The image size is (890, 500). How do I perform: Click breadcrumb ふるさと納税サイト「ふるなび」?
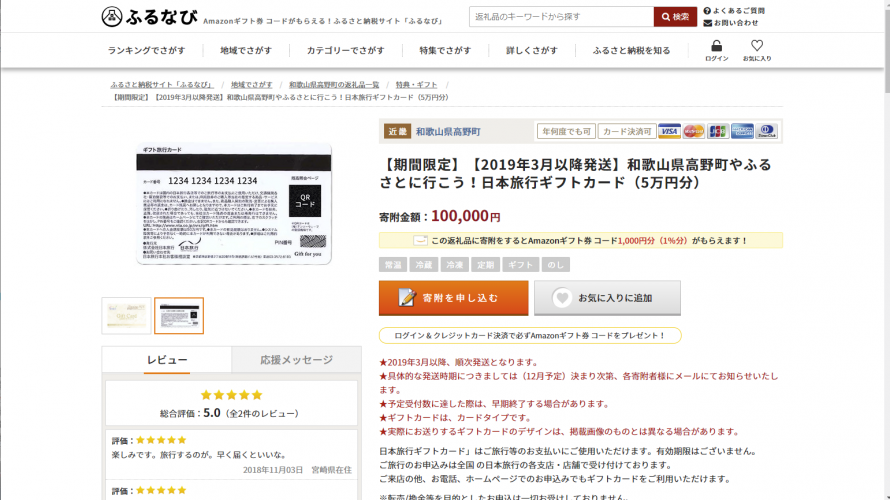coord(162,85)
